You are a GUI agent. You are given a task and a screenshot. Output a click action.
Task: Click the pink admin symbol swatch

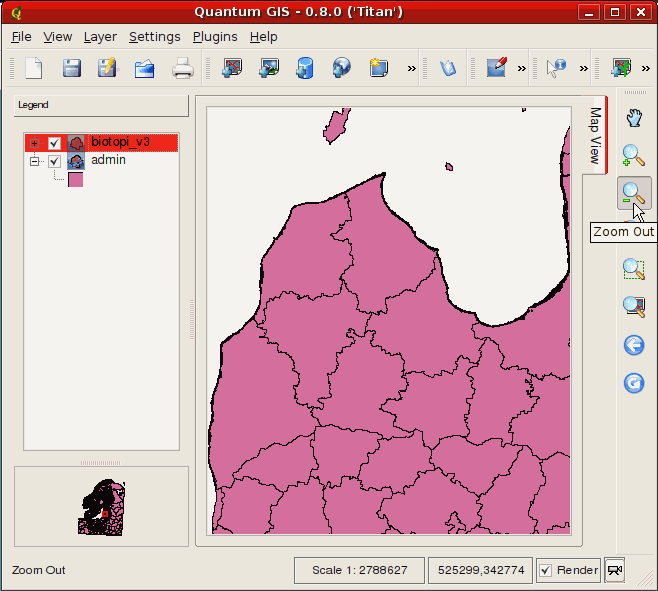(x=76, y=180)
